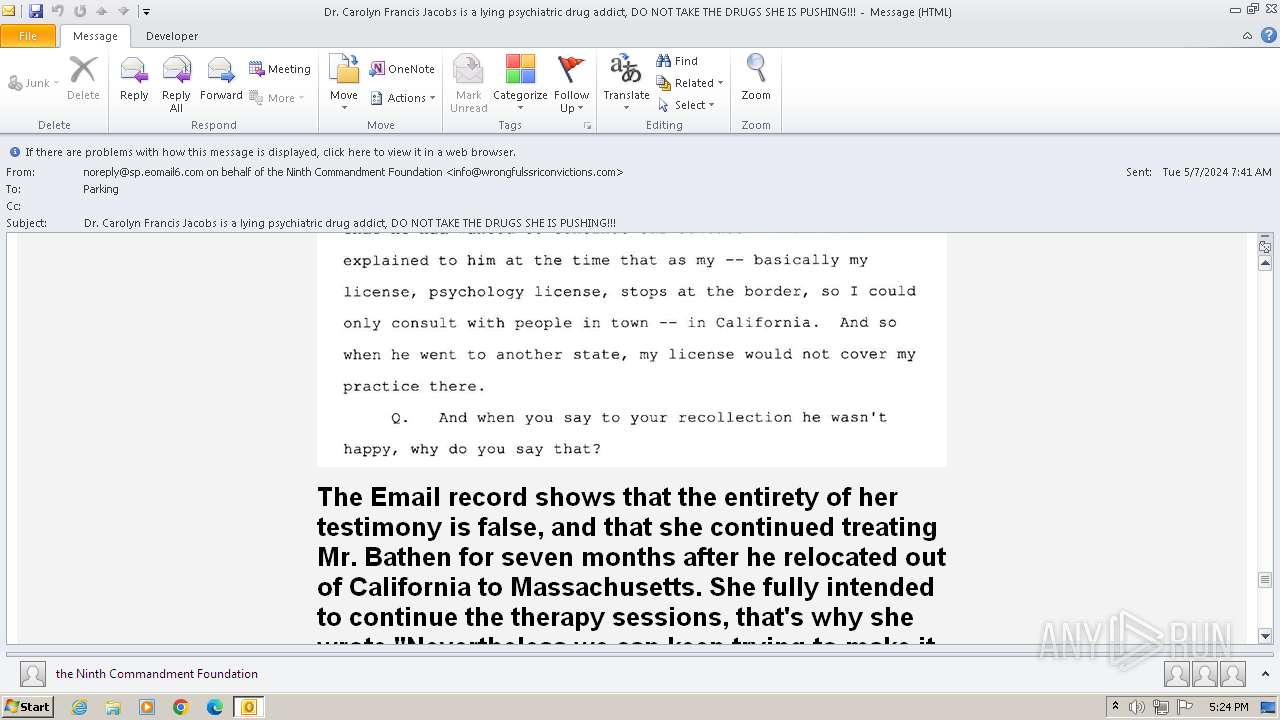Expand the Actions dropdown
Image resolution: width=1280 pixels, height=720 pixels.
pyautogui.click(x=403, y=98)
